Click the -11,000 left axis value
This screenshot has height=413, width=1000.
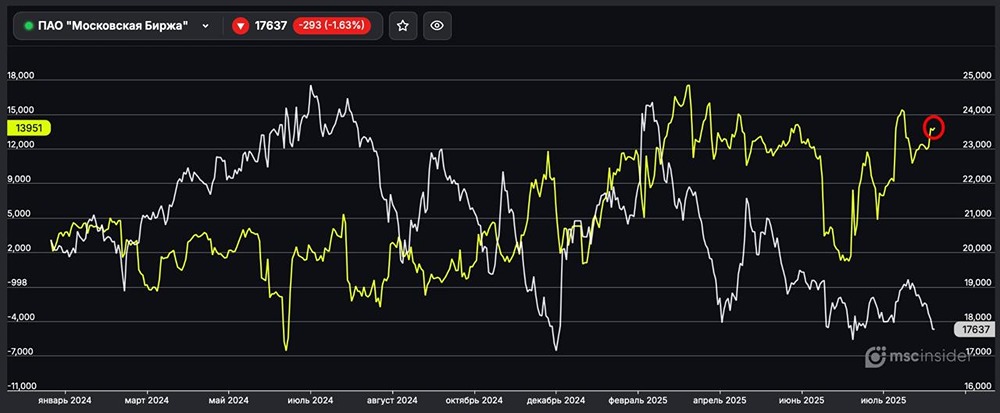click(21, 387)
